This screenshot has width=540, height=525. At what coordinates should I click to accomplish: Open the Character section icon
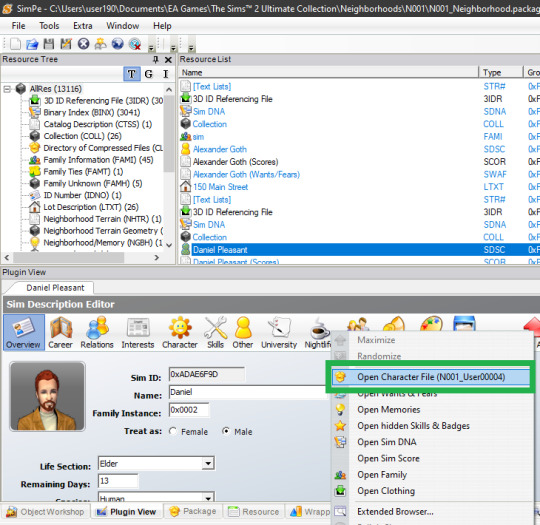coord(180,332)
